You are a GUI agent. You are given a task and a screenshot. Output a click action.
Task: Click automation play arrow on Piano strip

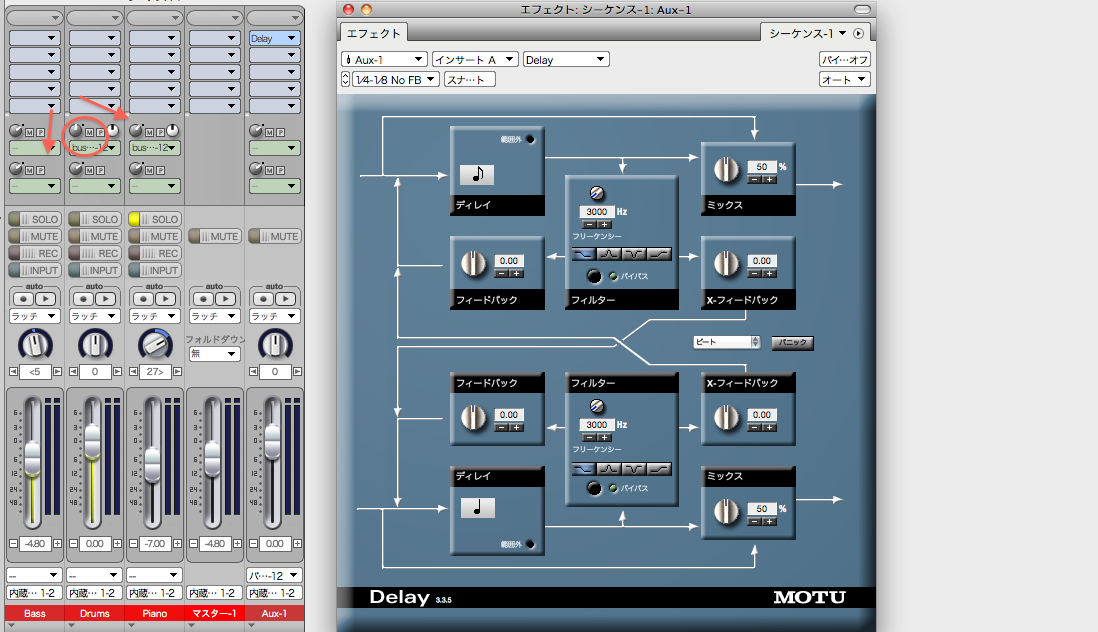(165, 299)
